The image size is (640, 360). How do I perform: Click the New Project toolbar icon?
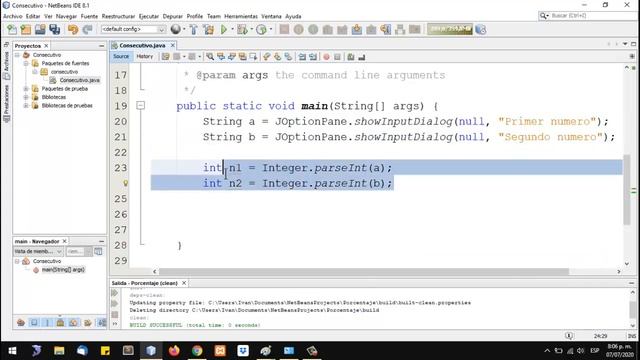(x=26, y=29)
